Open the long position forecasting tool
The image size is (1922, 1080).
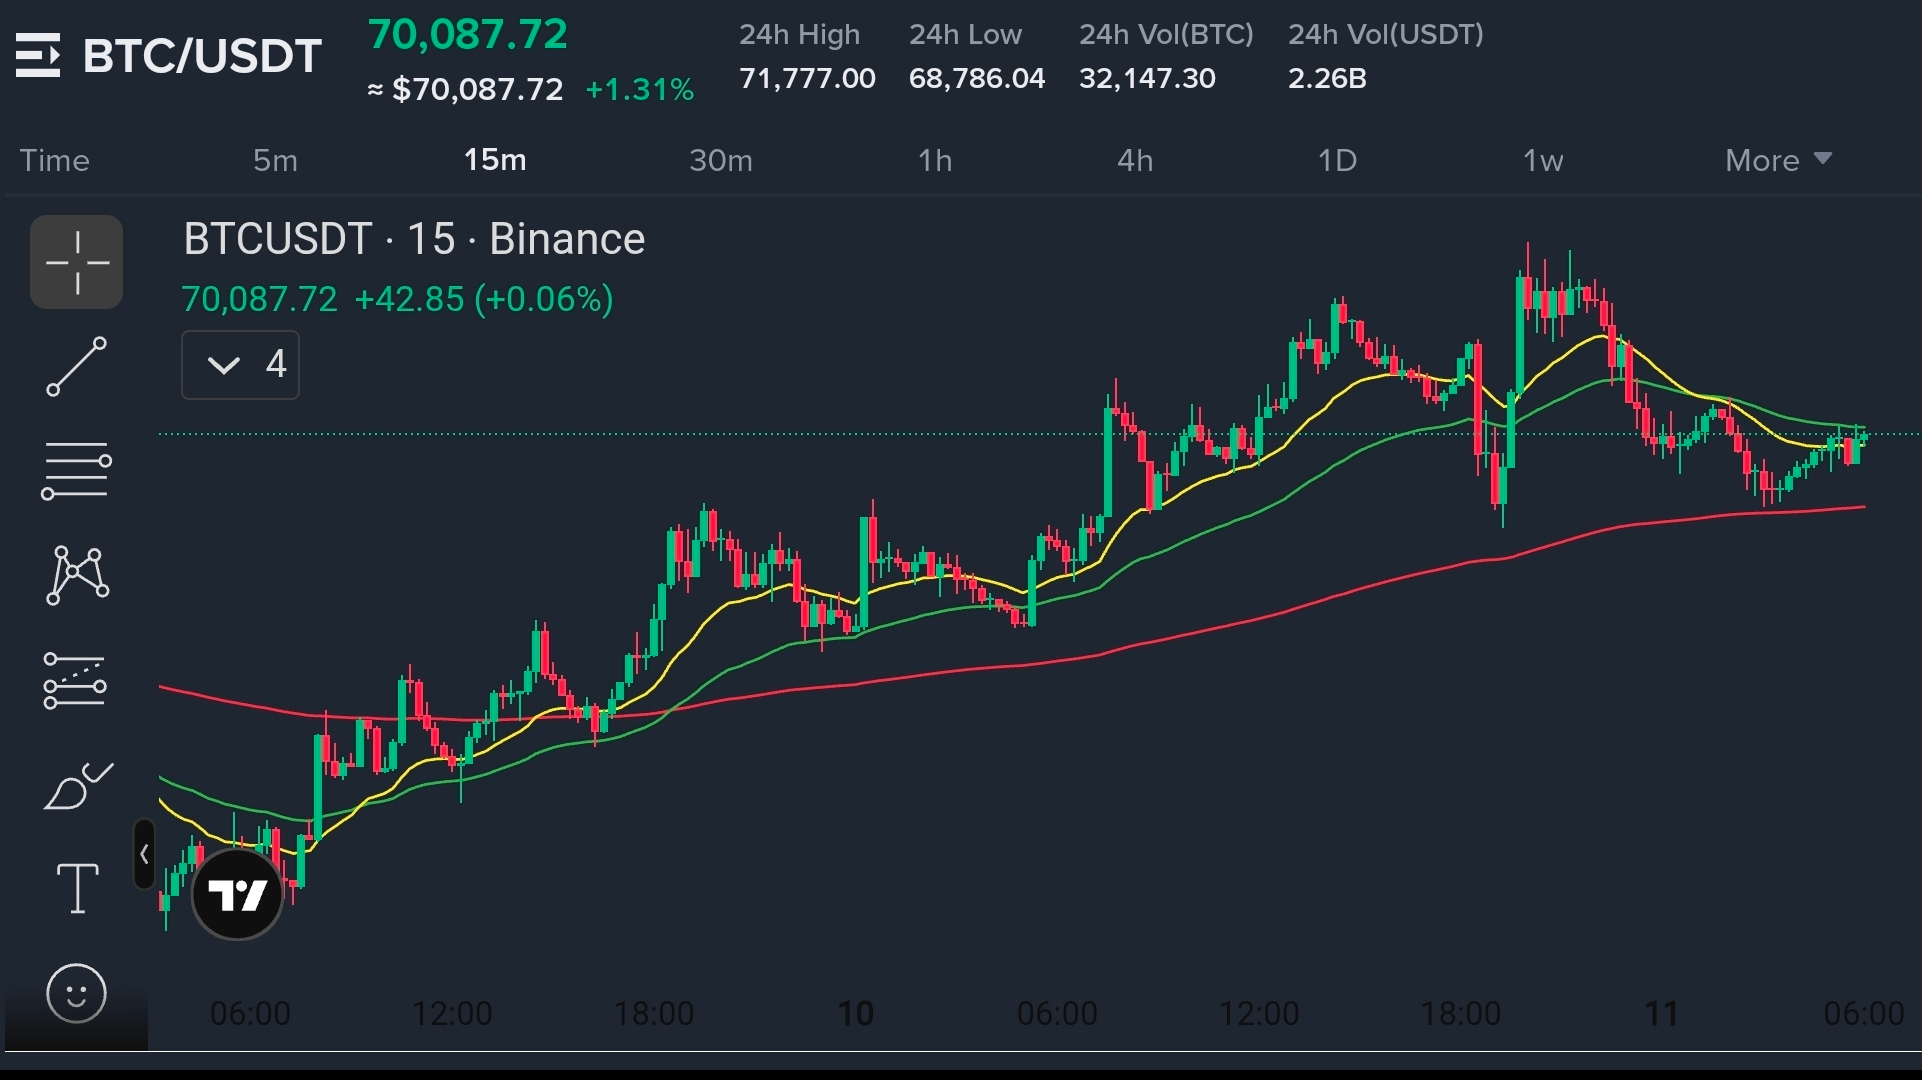[77, 681]
